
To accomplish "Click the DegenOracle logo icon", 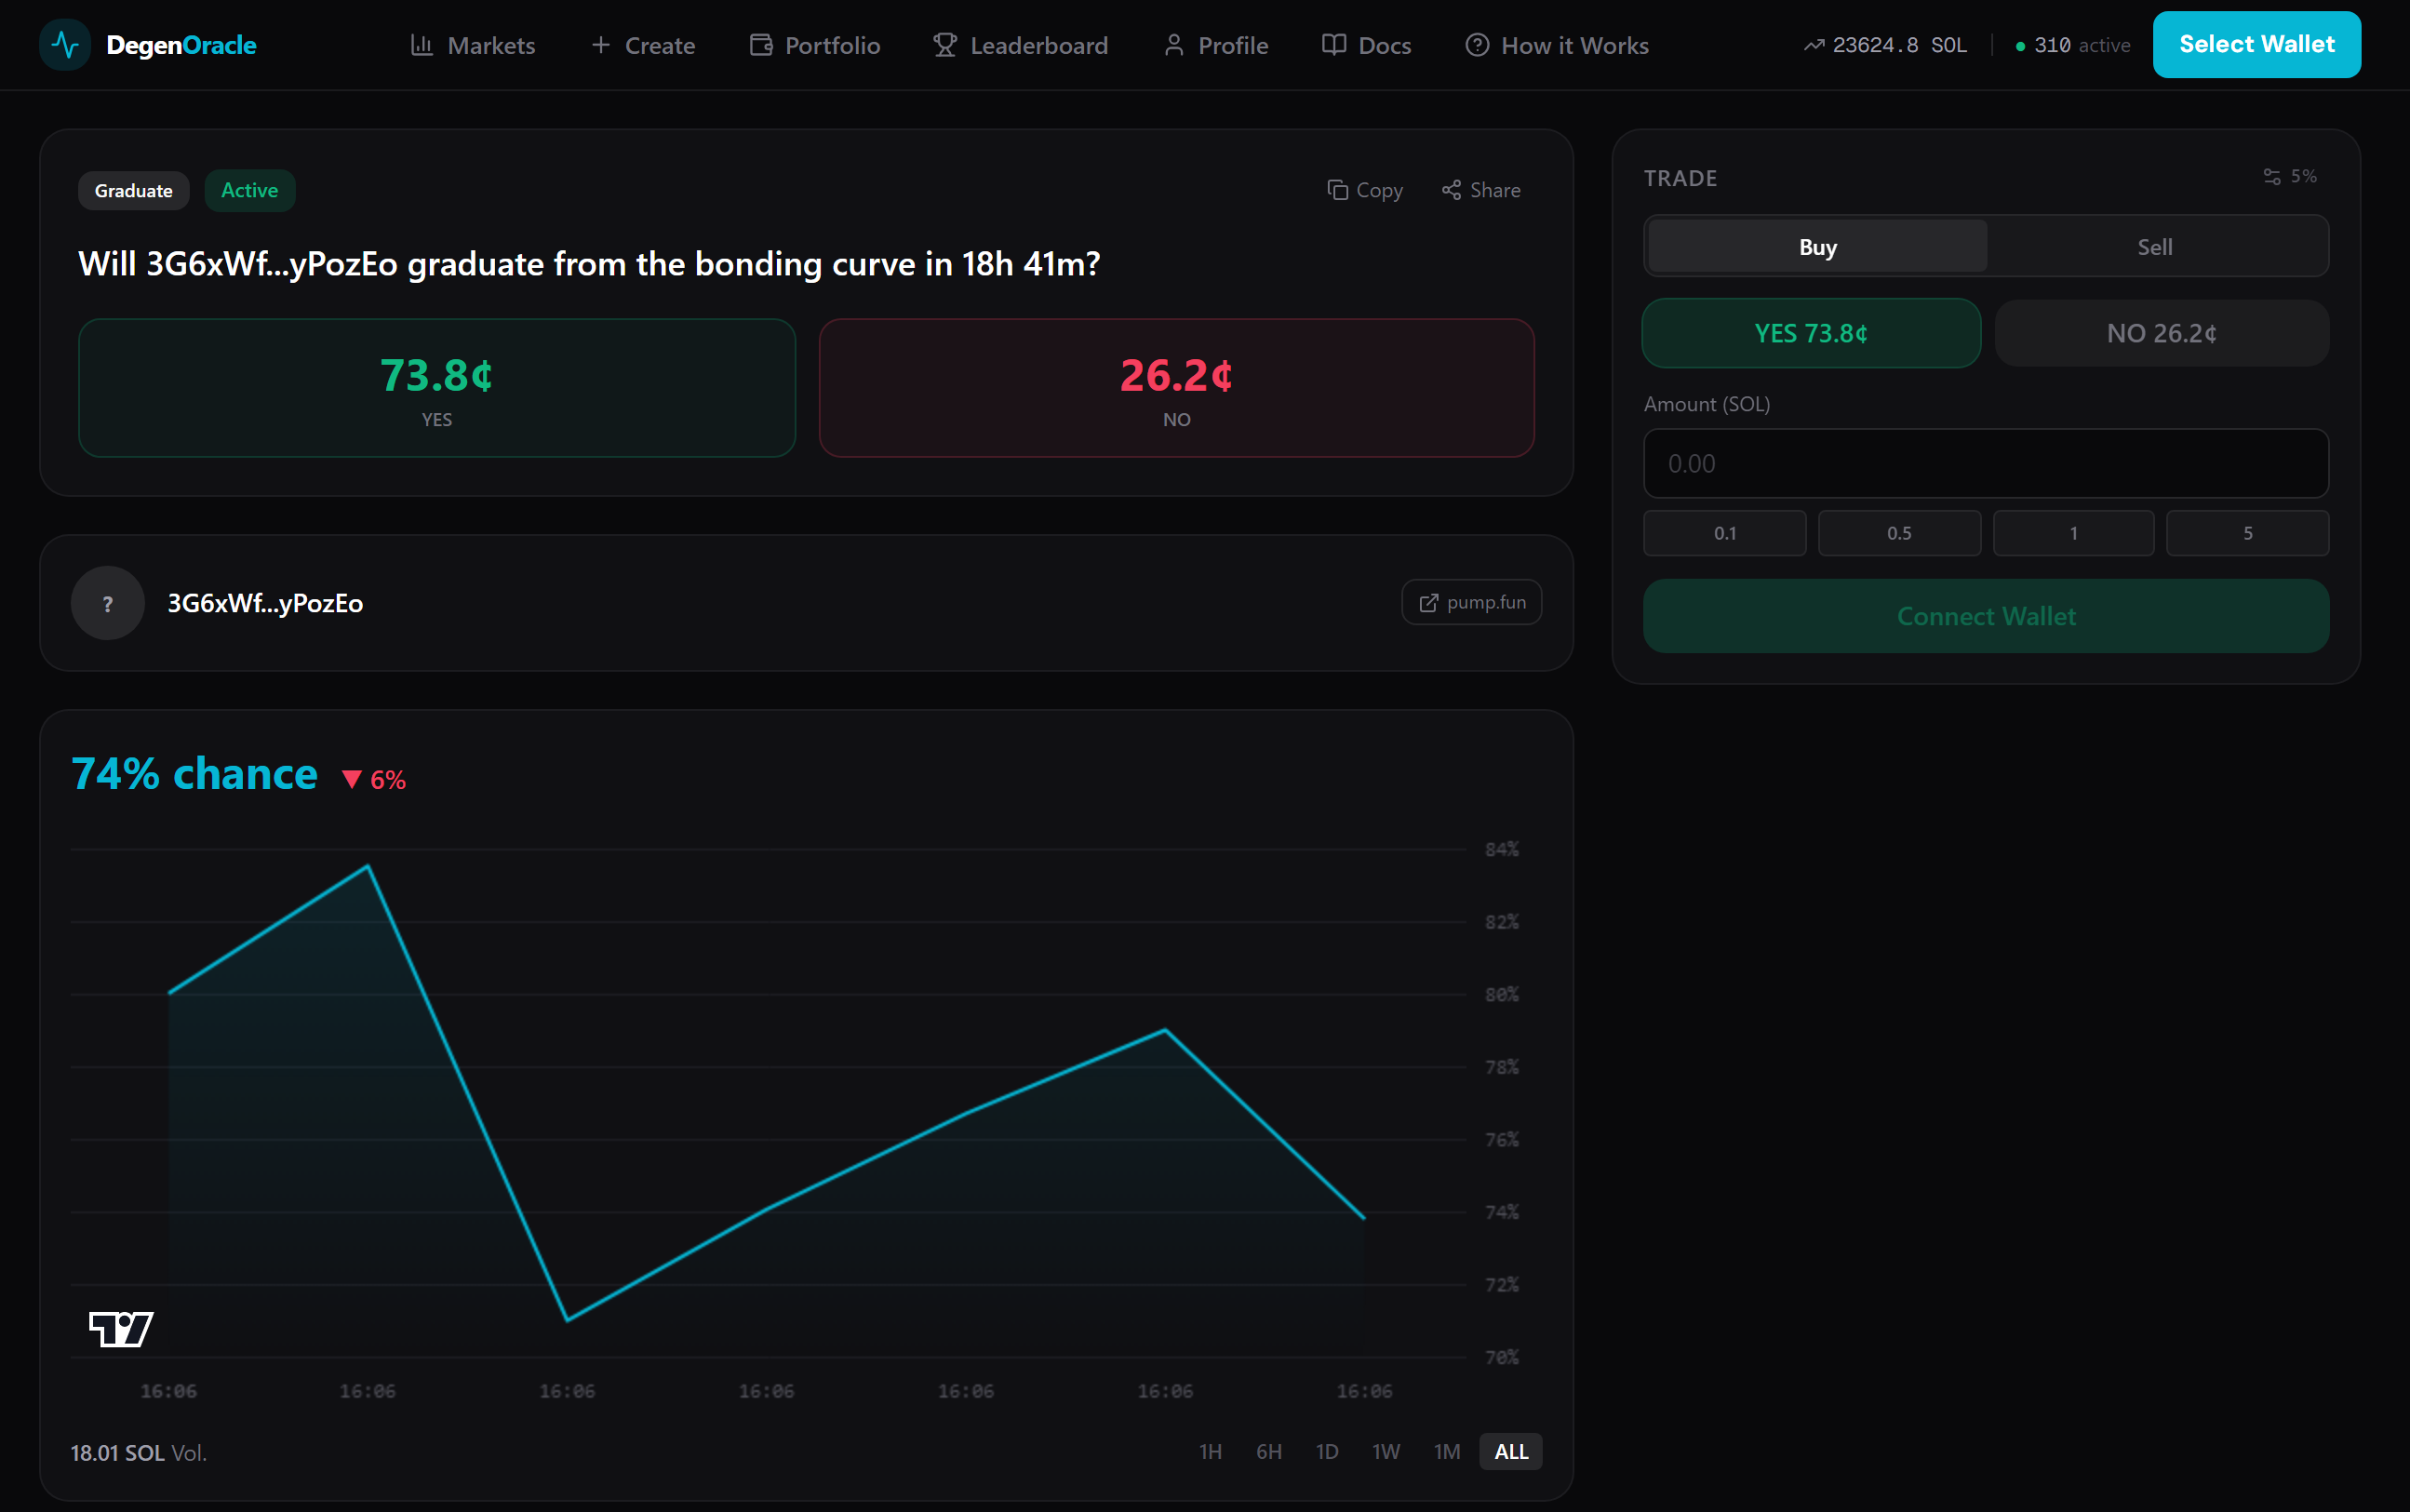I will coord(64,44).
